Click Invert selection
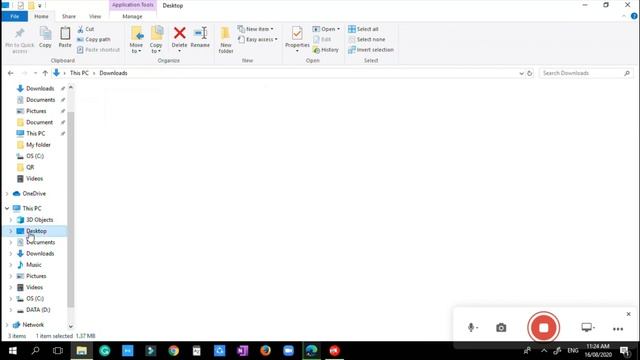Image resolution: width=640 pixels, height=360 pixels. pos(371,50)
